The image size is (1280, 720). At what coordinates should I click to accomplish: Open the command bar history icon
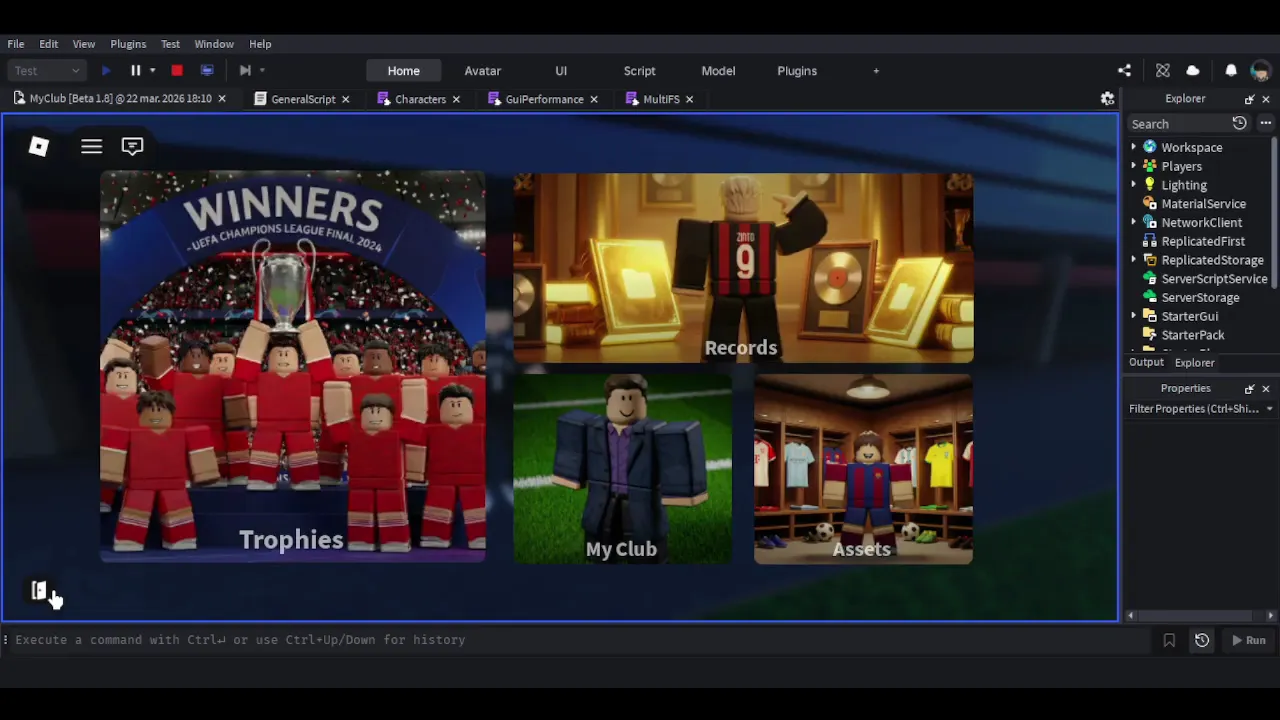1202,640
